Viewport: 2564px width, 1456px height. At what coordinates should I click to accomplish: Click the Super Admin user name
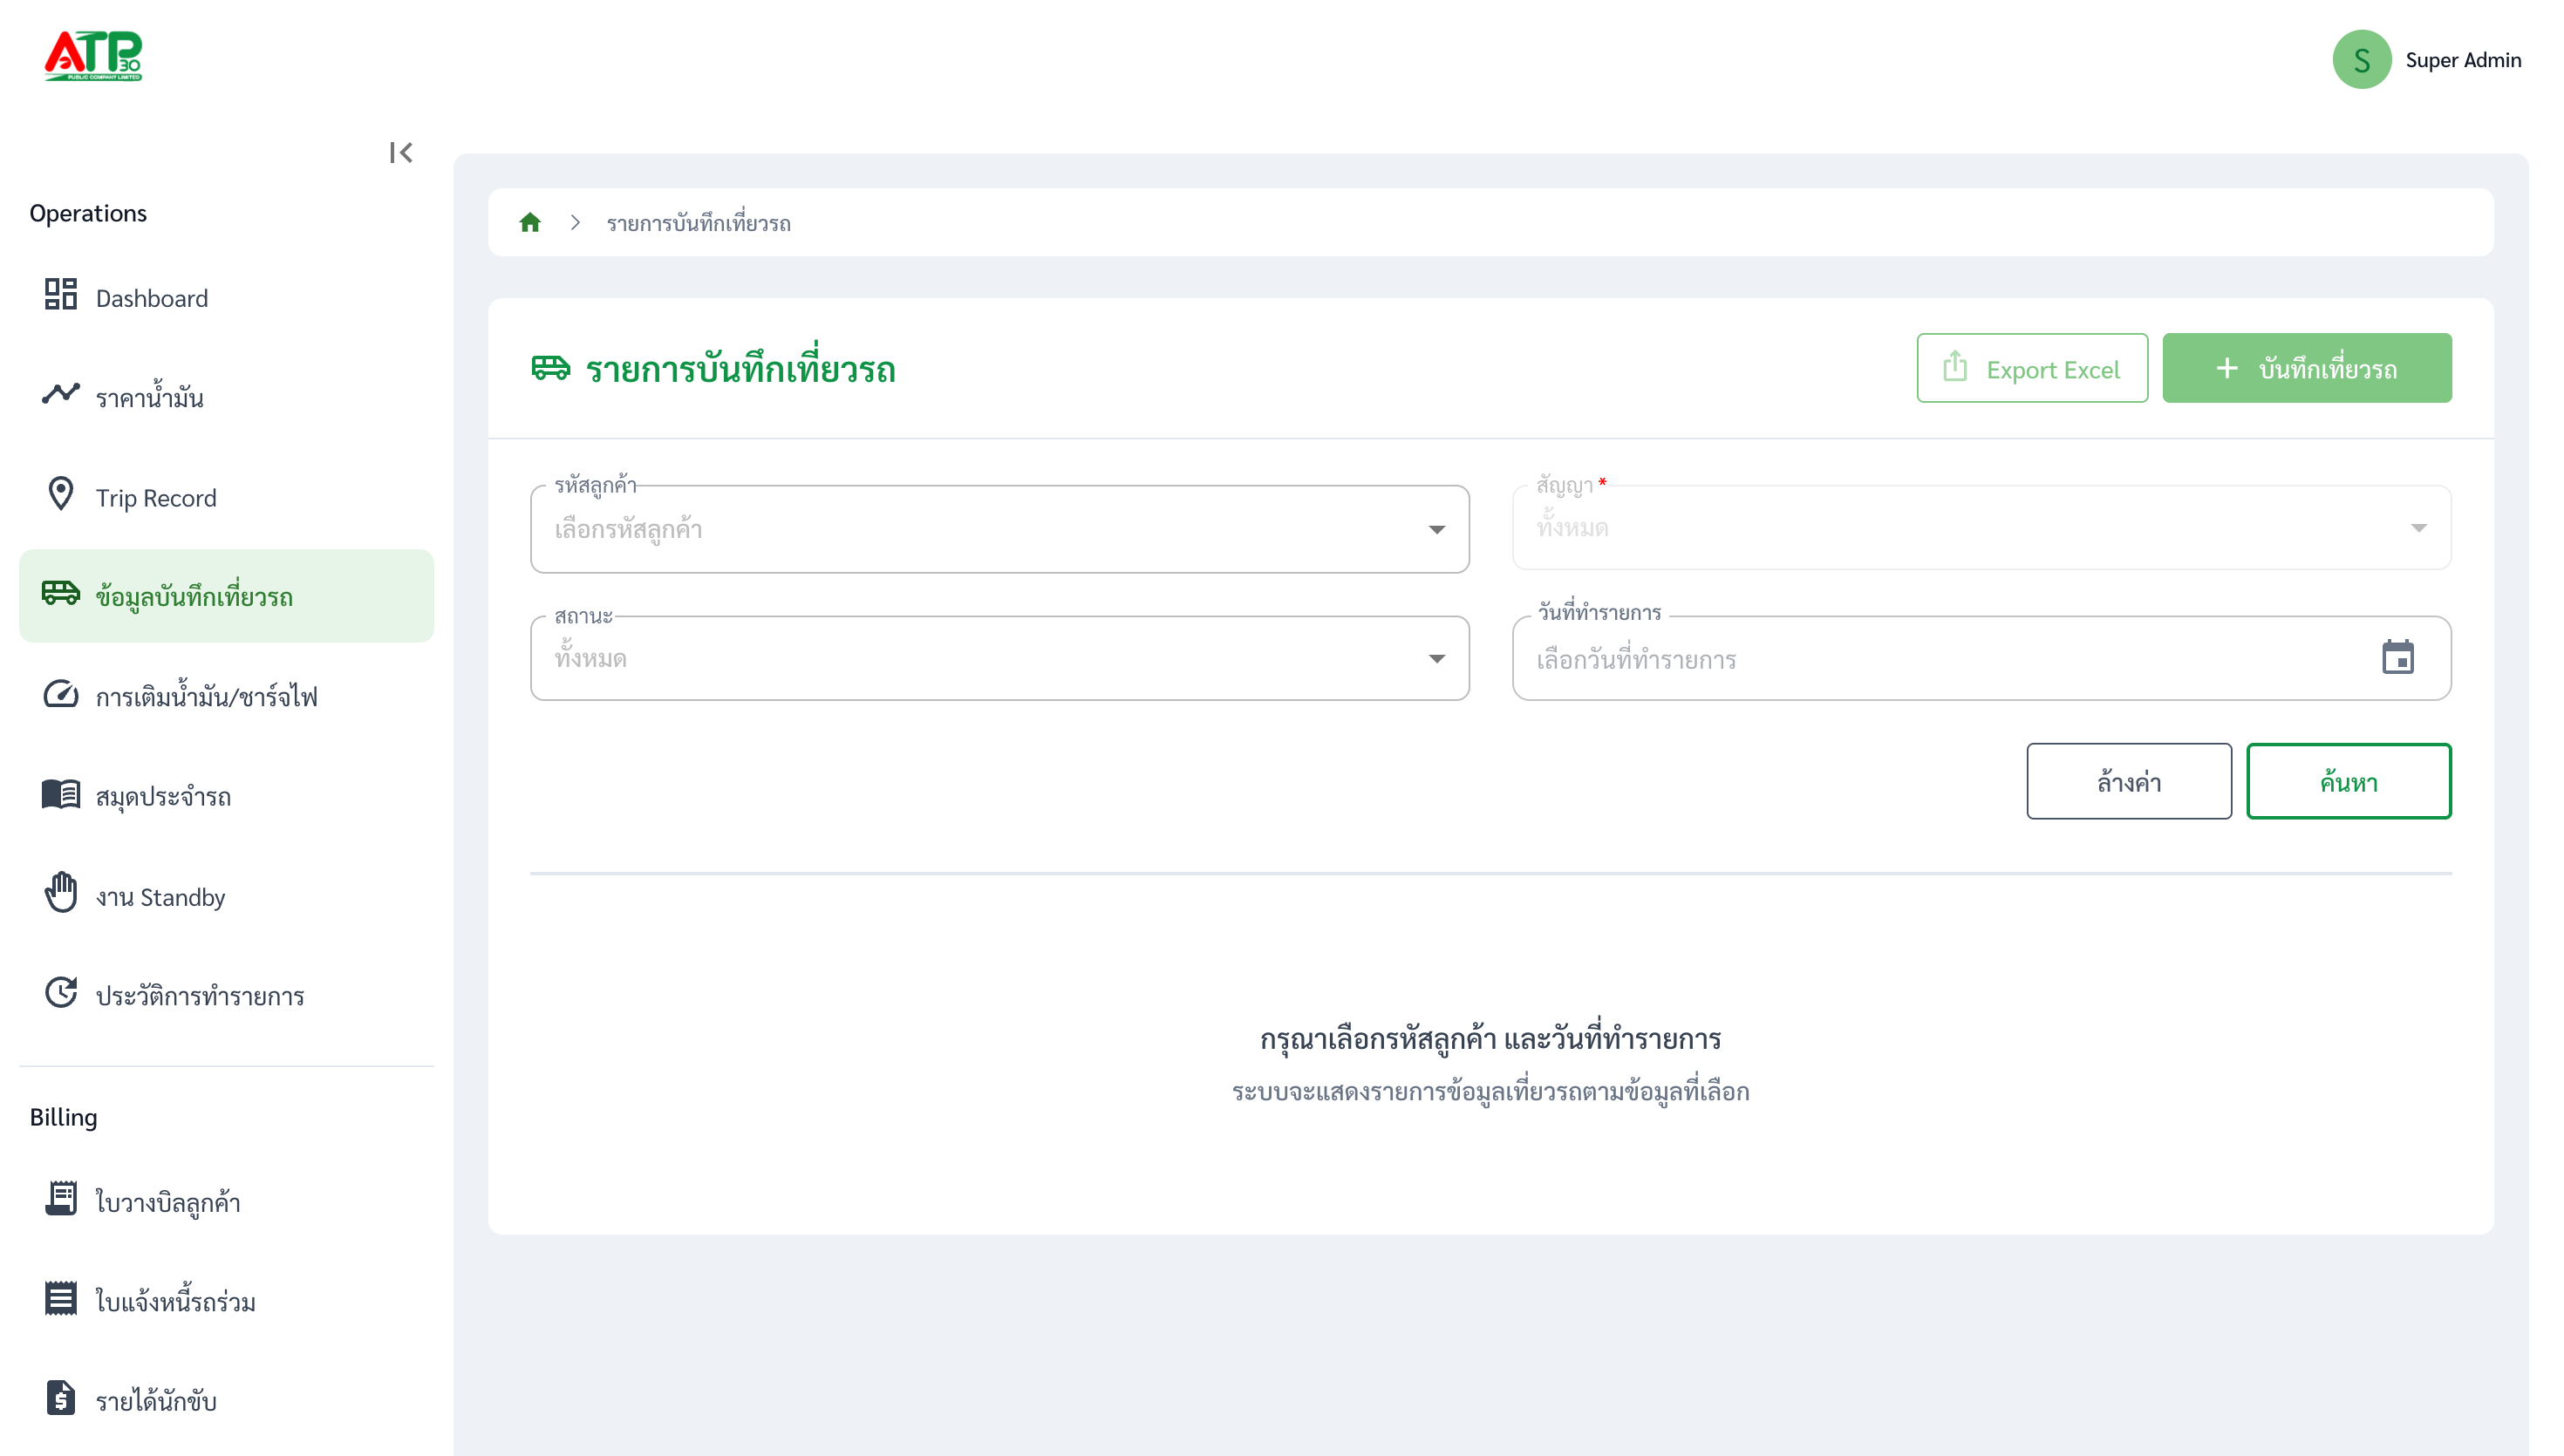click(x=2462, y=60)
